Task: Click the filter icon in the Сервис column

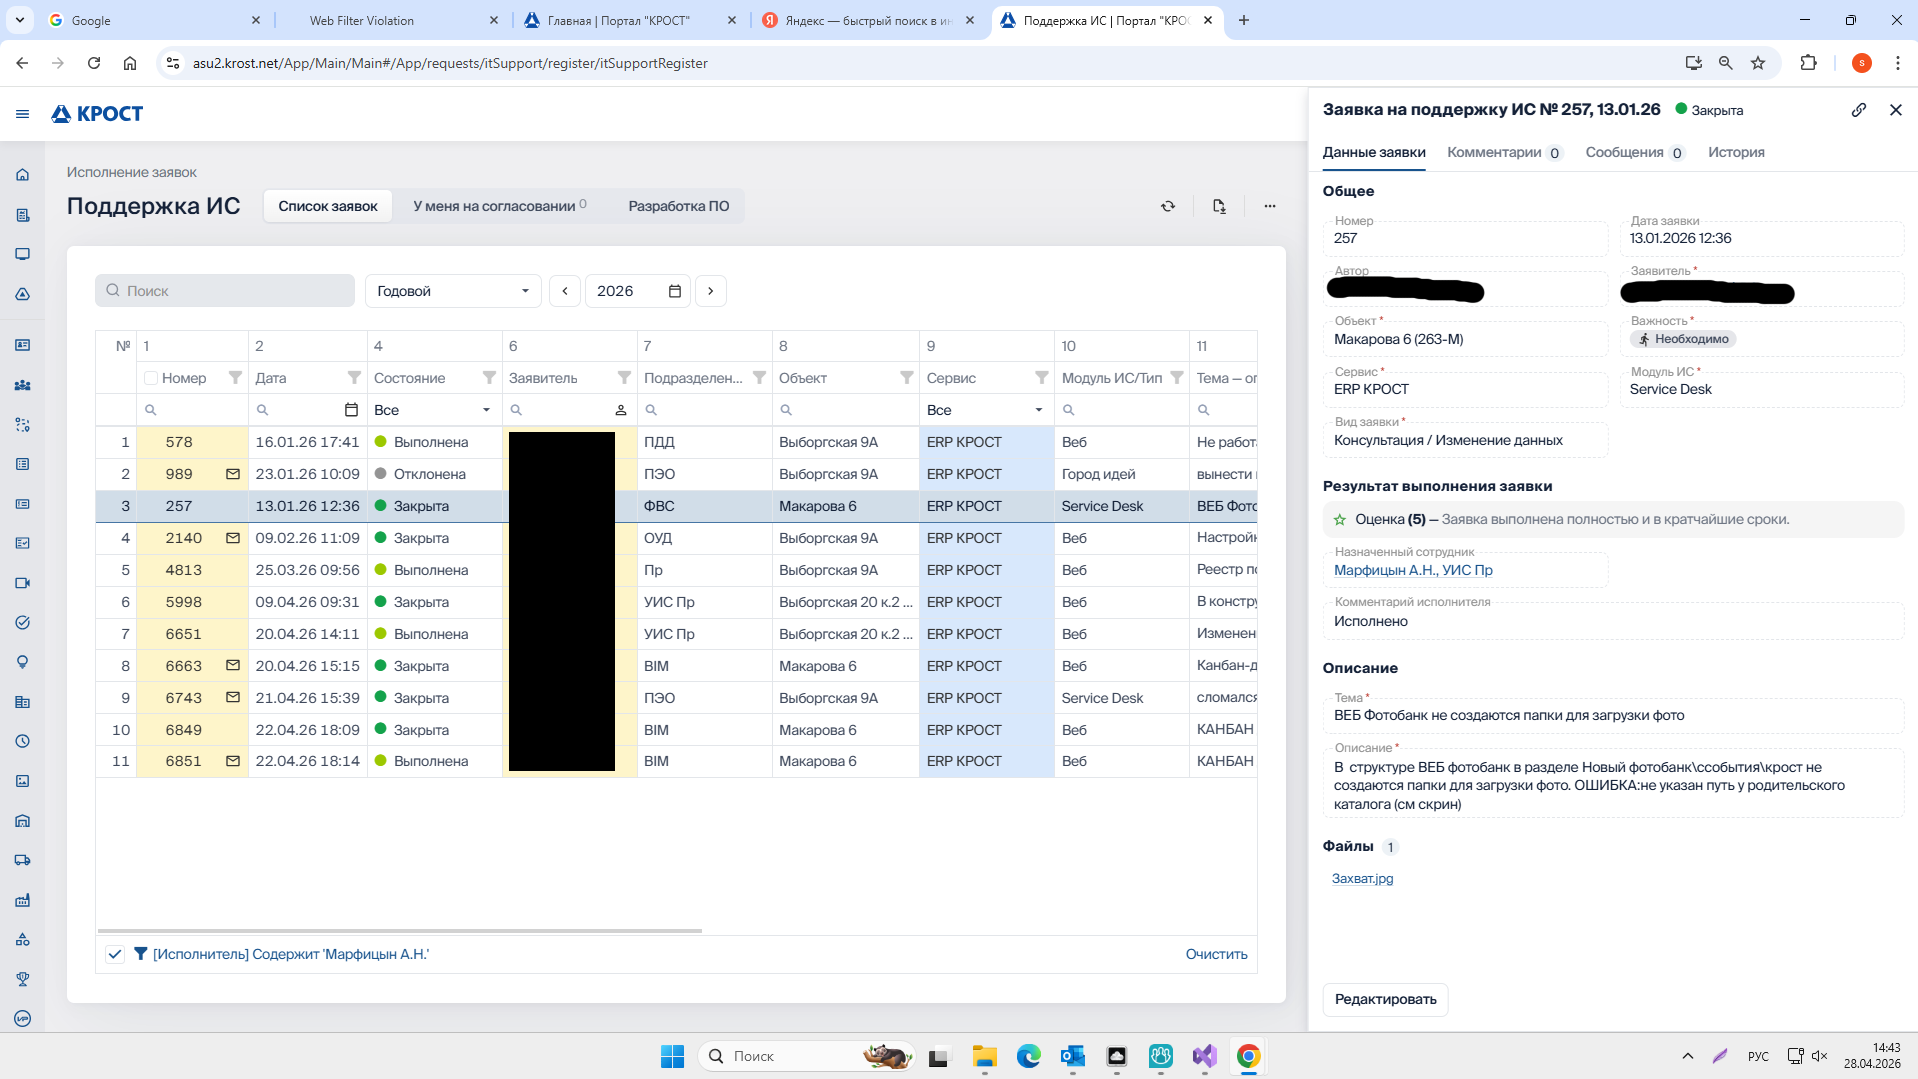Action: [1041, 378]
